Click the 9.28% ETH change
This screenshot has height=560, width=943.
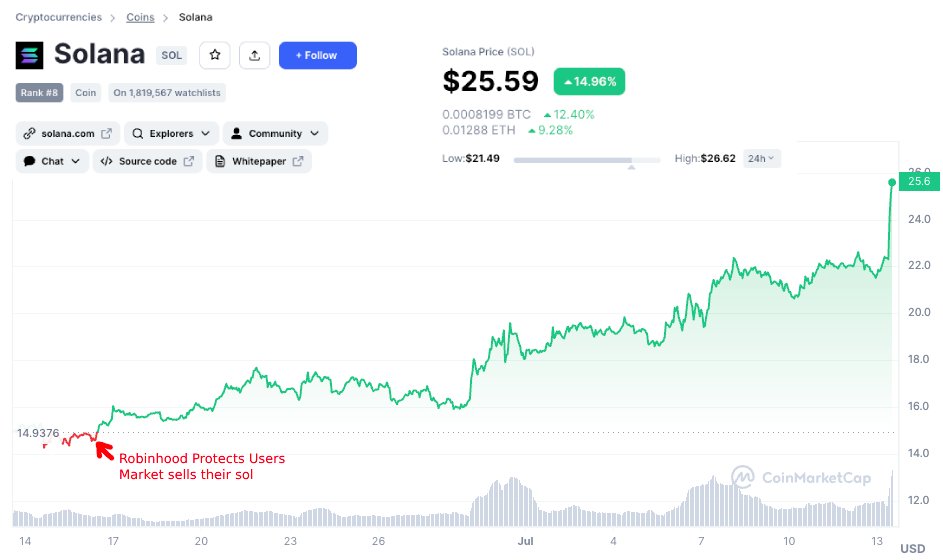coord(550,130)
